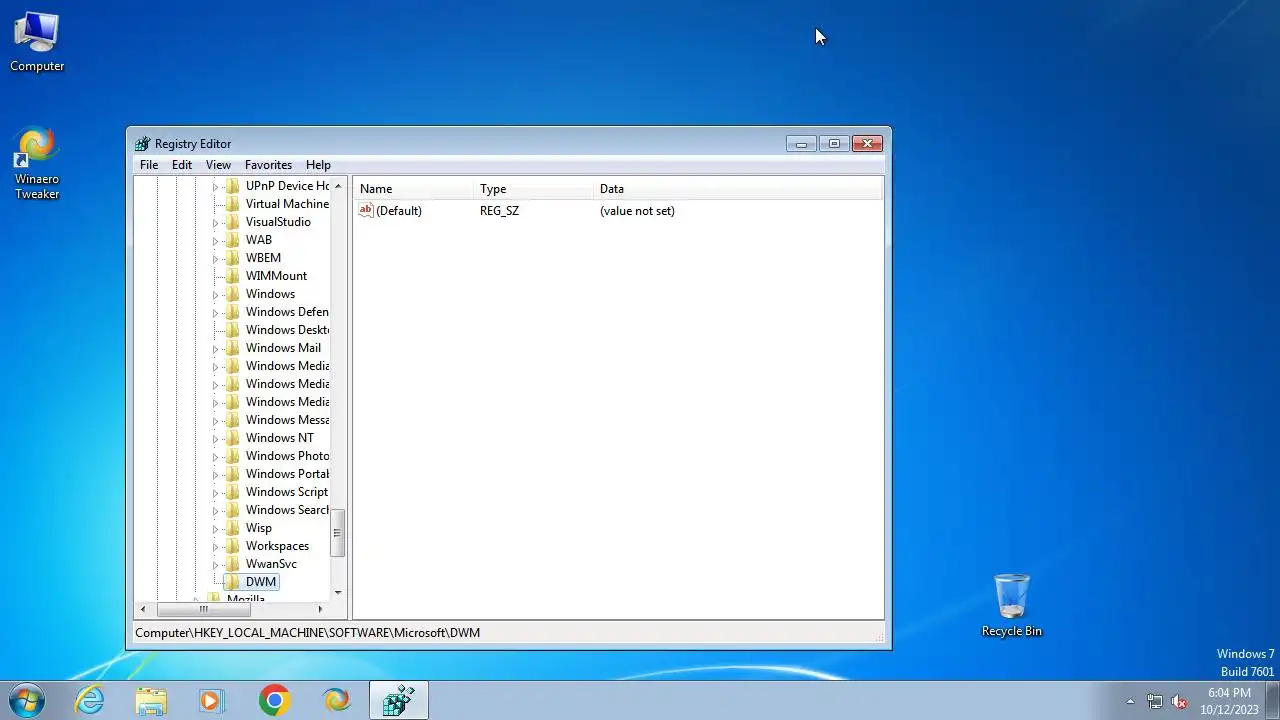
Task: Open Windows Explorer from the taskbar
Action: coord(151,700)
